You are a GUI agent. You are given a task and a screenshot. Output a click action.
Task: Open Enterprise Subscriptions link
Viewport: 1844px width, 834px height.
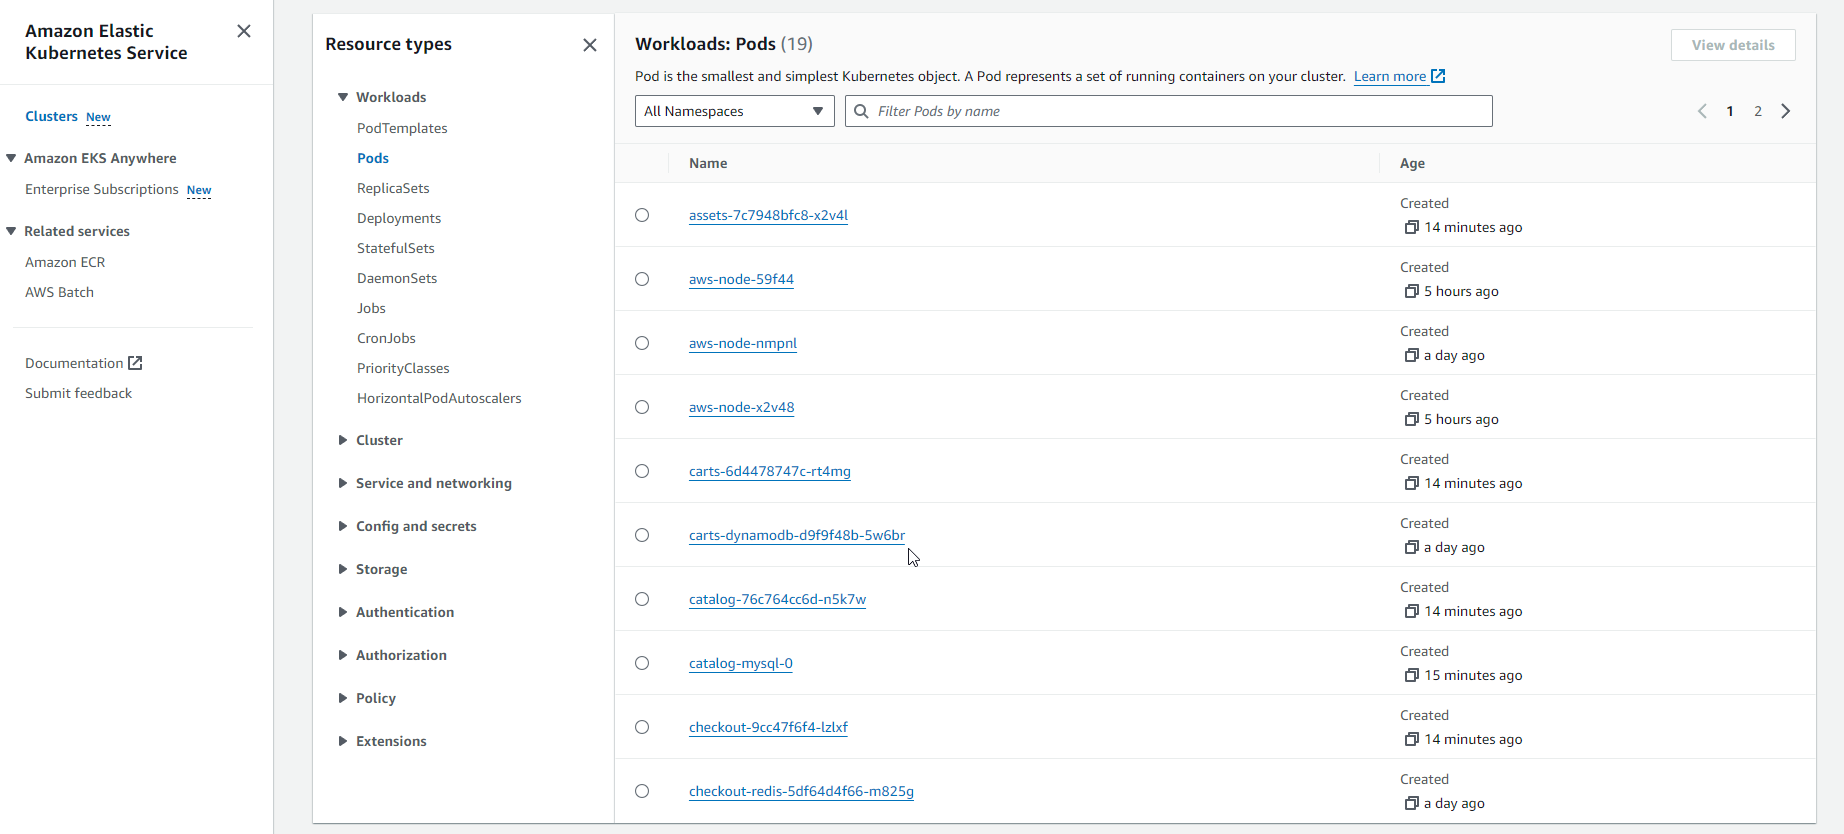102,189
